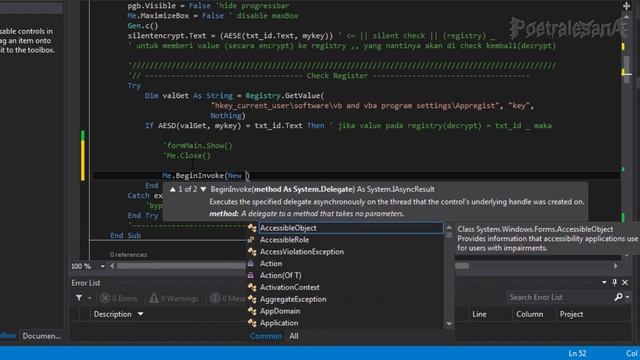Click enum icon beside AccessibleRole
Screen dimensions: 640x360
pyautogui.click(x=251, y=240)
